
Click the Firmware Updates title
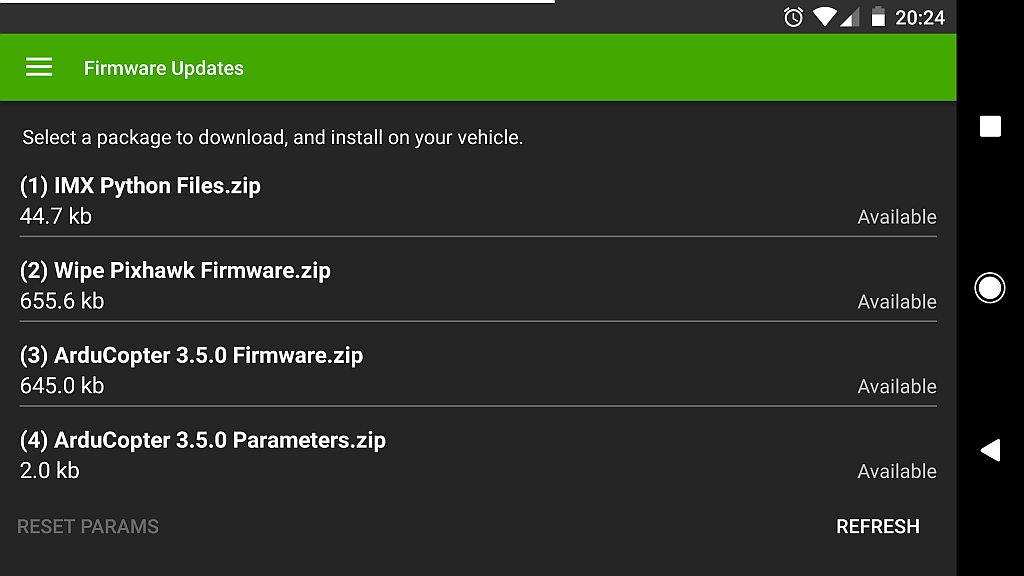click(x=164, y=68)
